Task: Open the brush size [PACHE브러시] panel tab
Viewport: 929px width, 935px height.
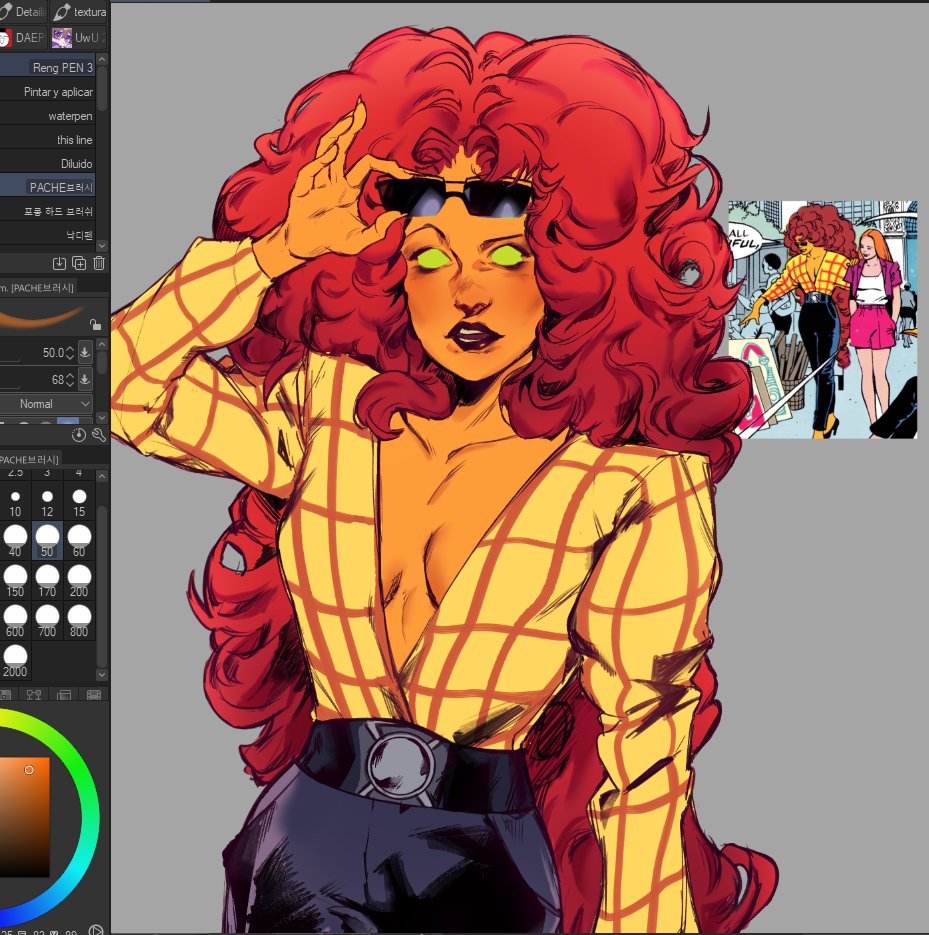Action: coord(30,459)
